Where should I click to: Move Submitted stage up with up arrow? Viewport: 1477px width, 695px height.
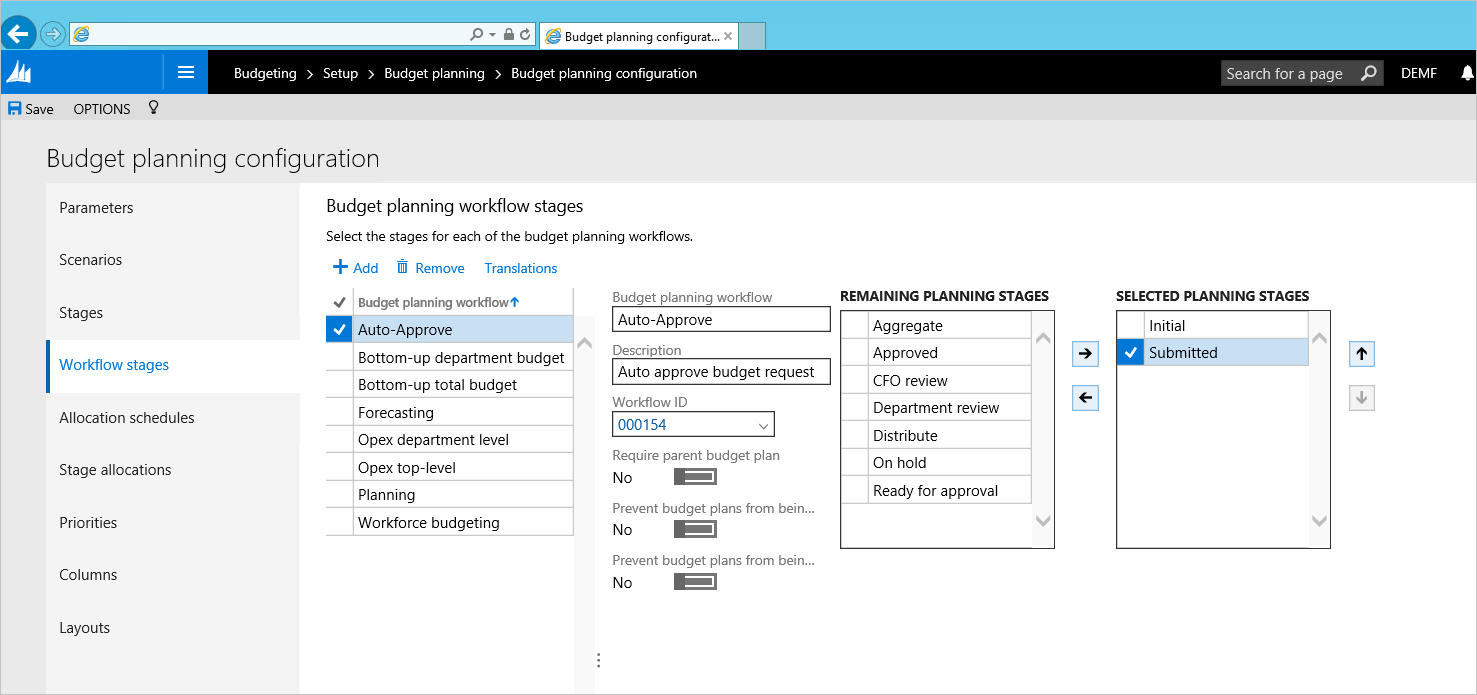(x=1361, y=353)
